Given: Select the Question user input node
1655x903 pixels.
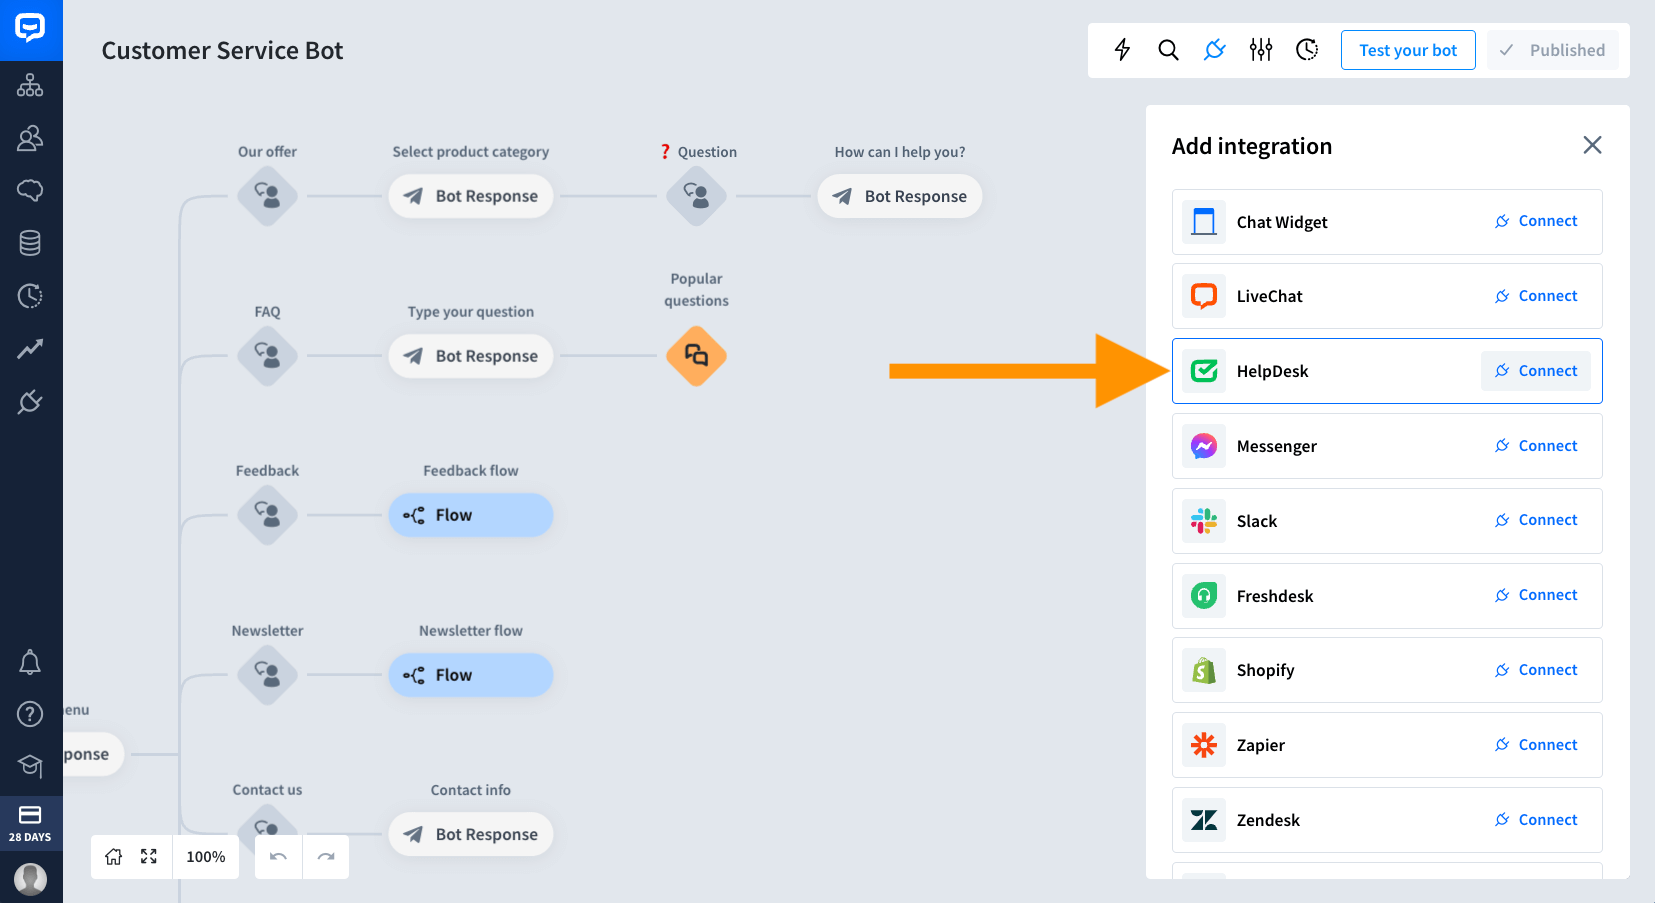Looking at the screenshot, I should pyautogui.click(x=696, y=196).
